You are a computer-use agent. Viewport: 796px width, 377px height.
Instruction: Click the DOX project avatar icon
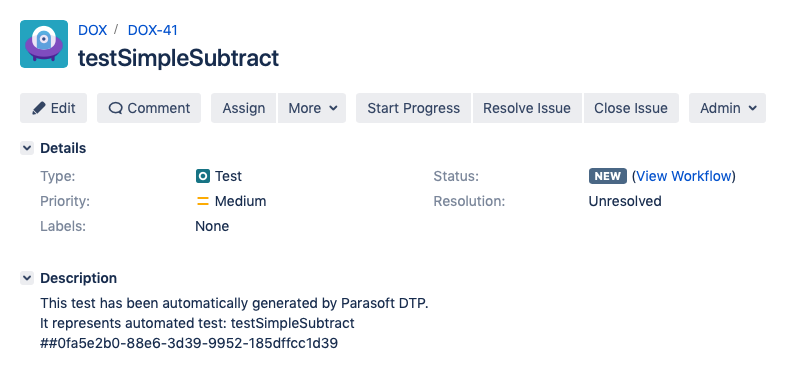[44, 44]
